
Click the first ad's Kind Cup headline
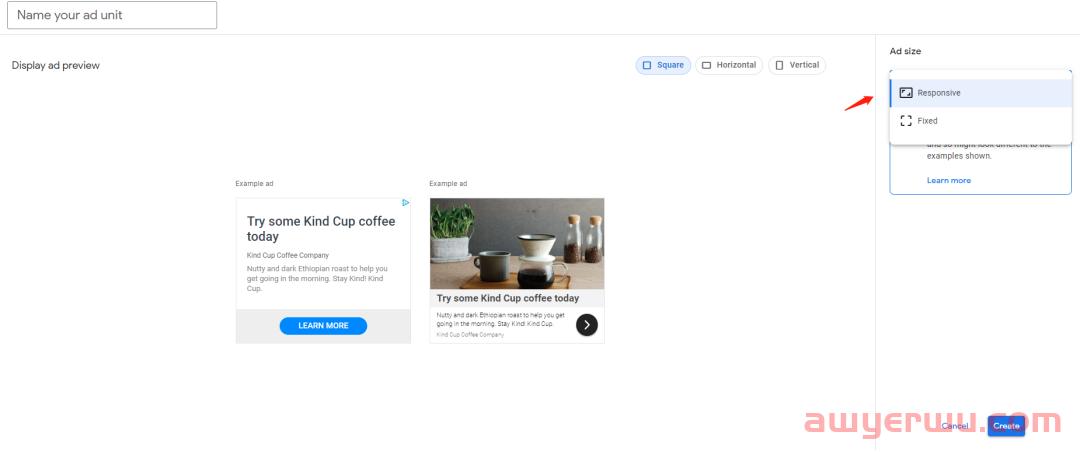321,229
